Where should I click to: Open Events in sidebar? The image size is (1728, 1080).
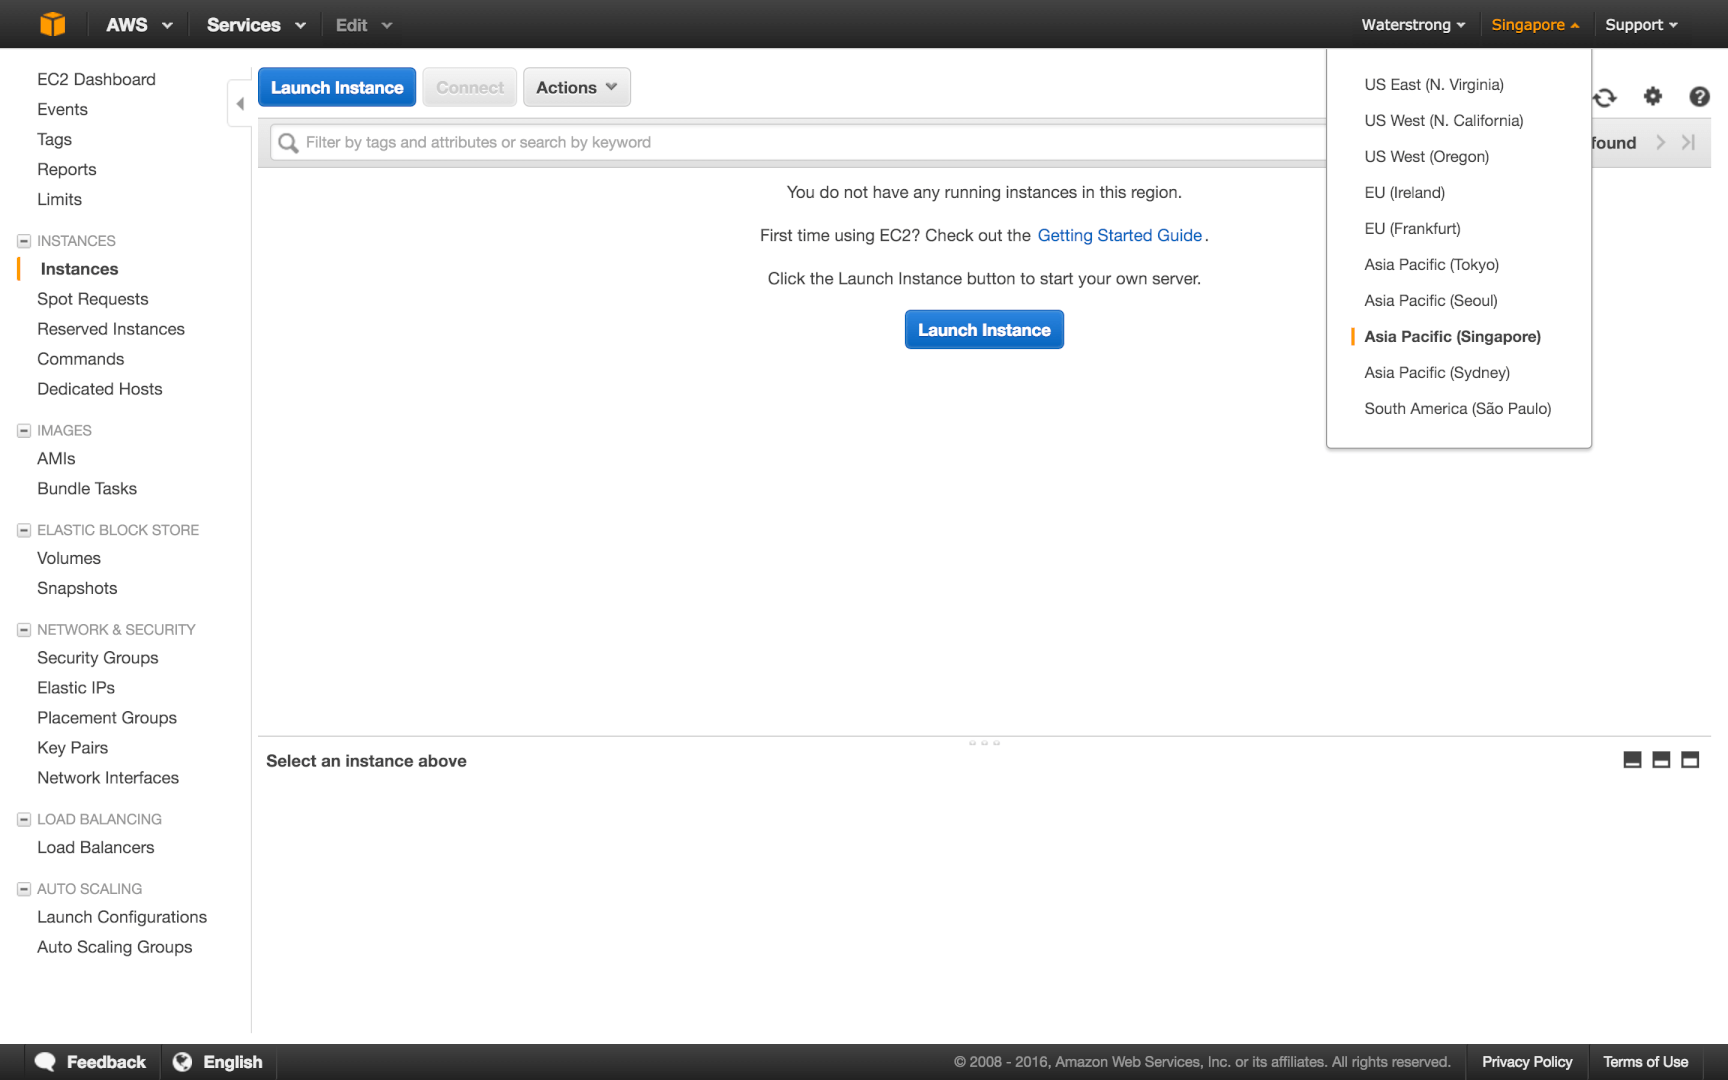tap(62, 109)
